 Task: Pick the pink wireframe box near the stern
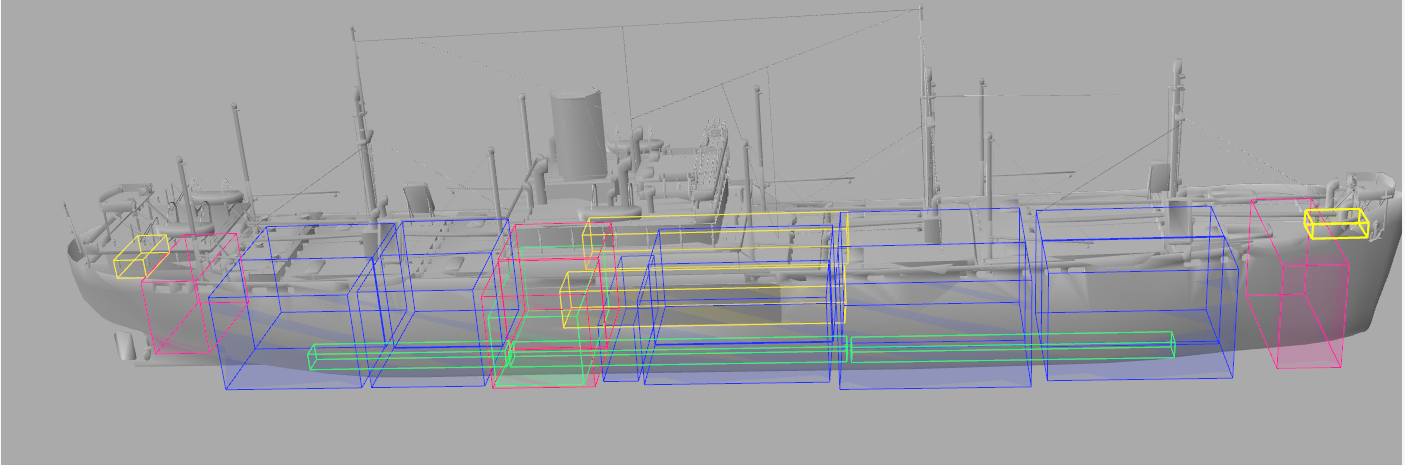pyautogui.click(x=178, y=300)
